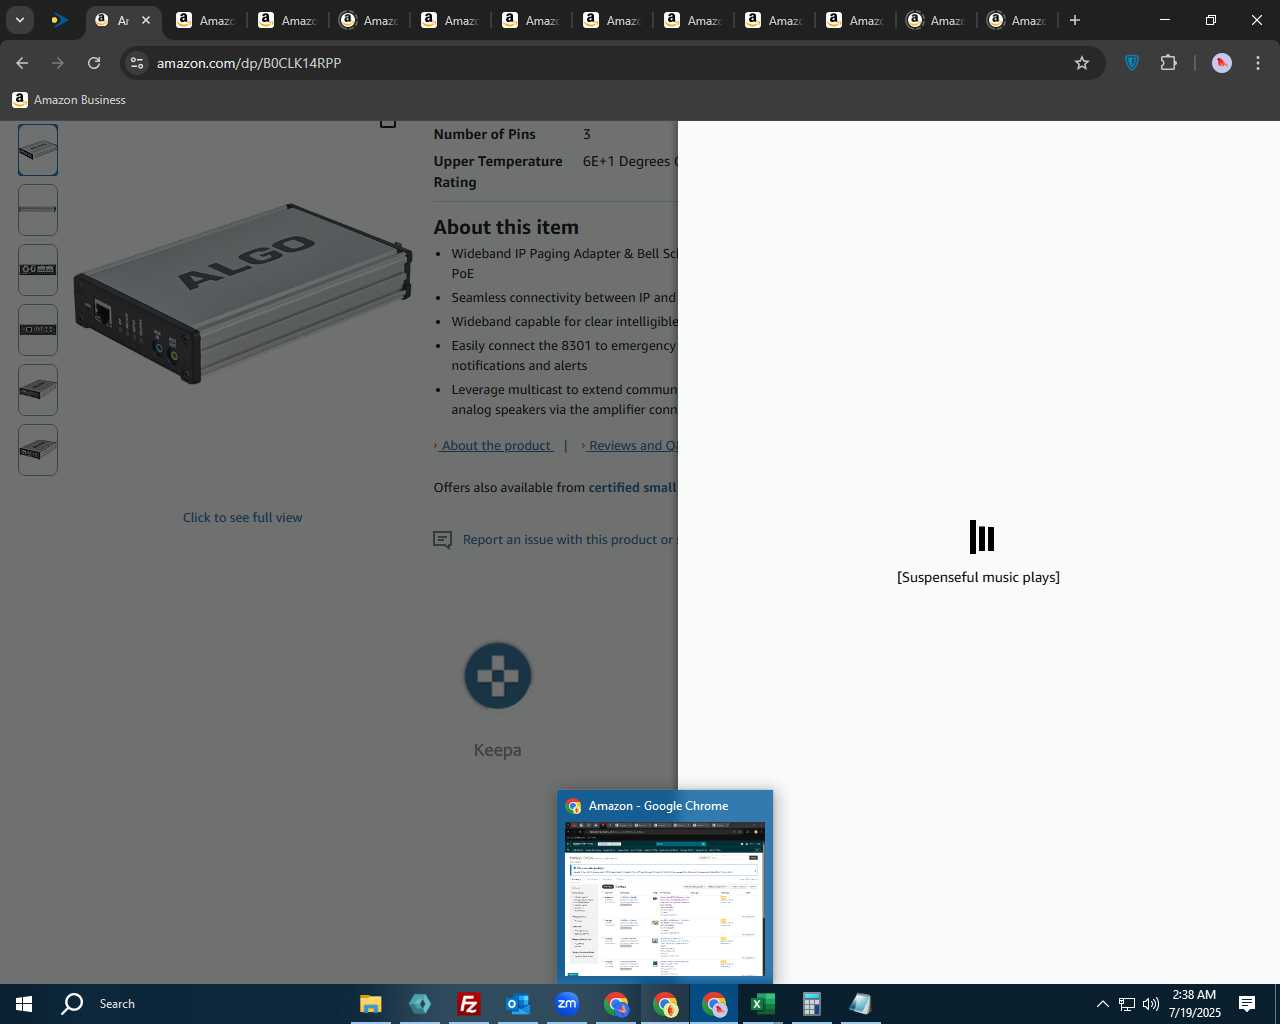Open Outlook from the taskbar

point(518,1004)
